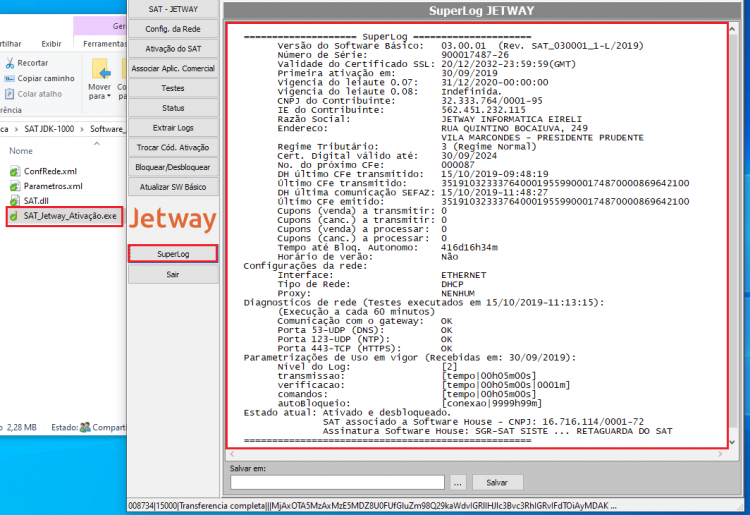This screenshot has width=750, height=515.
Task: Open the Exibir tab in Explorer
Action: (51, 44)
